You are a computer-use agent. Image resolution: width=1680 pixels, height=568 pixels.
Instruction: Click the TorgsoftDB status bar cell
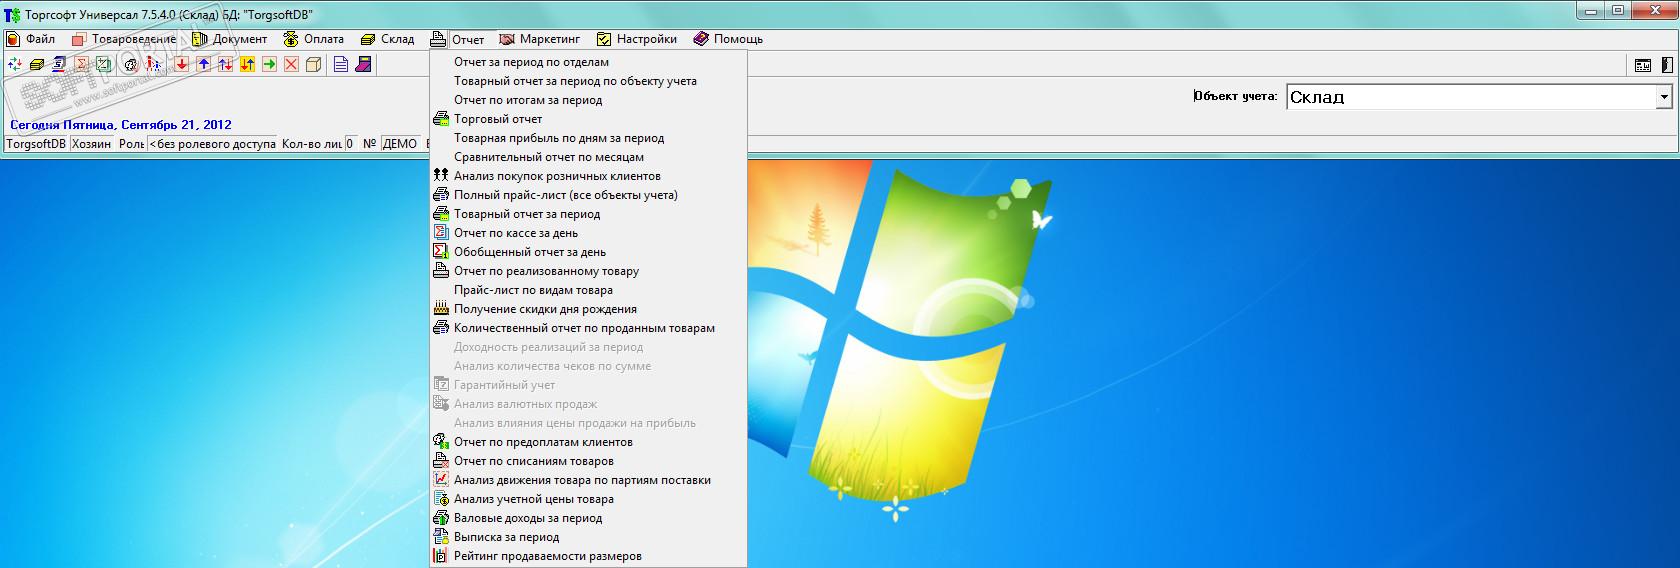[x=36, y=144]
